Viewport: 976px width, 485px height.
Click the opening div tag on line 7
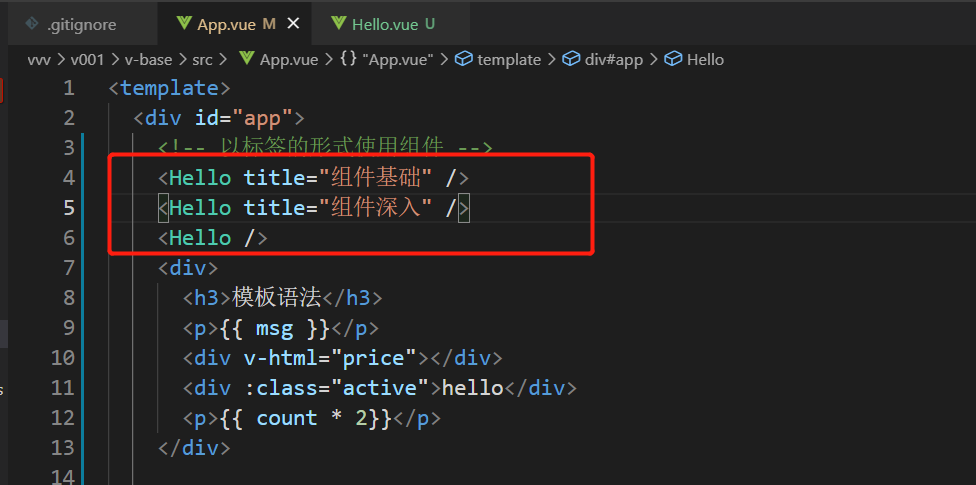point(188,268)
